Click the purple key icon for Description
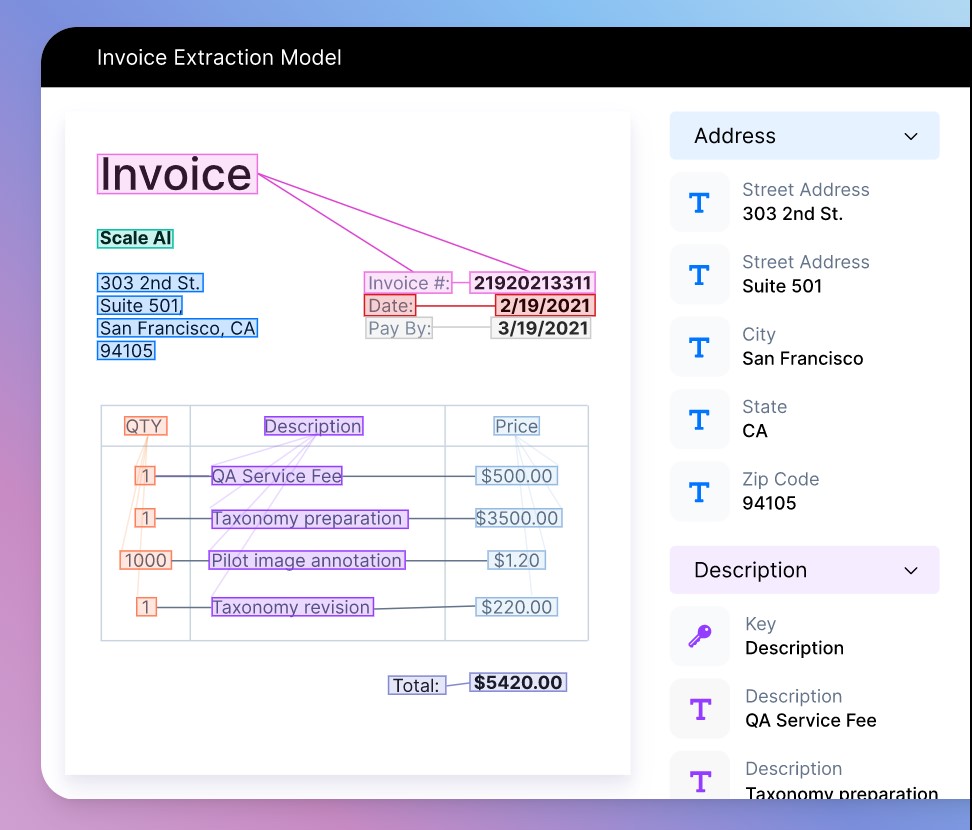 point(700,636)
